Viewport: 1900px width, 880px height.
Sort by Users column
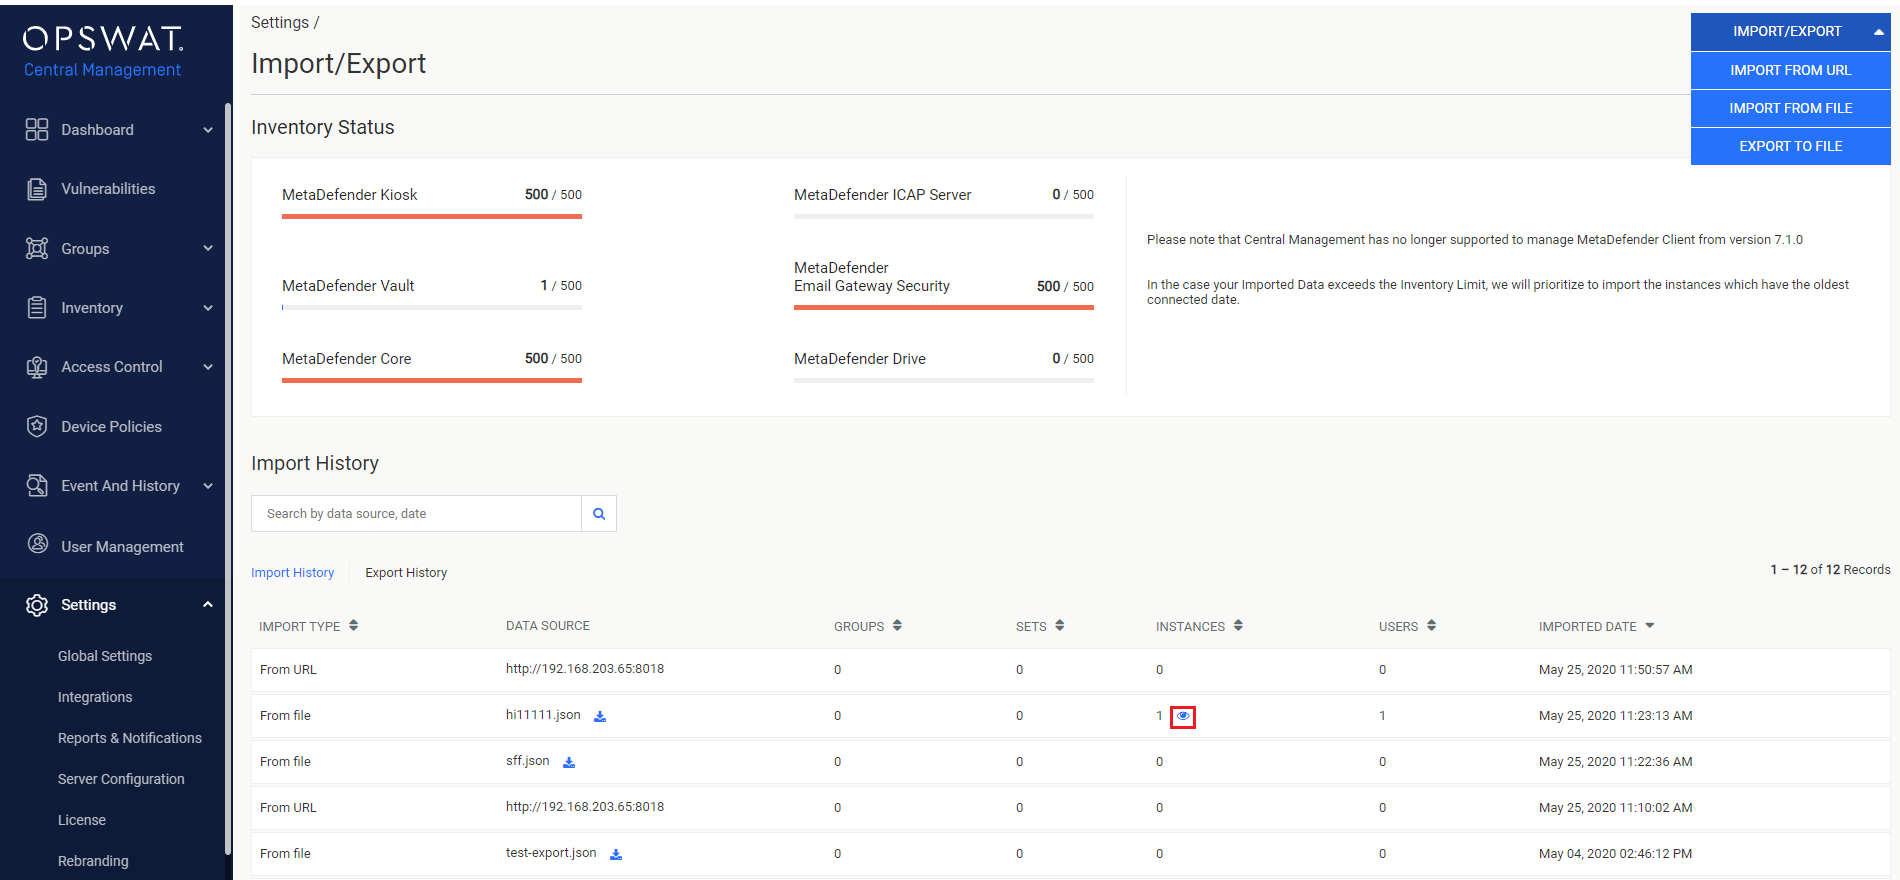pos(1431,626)
